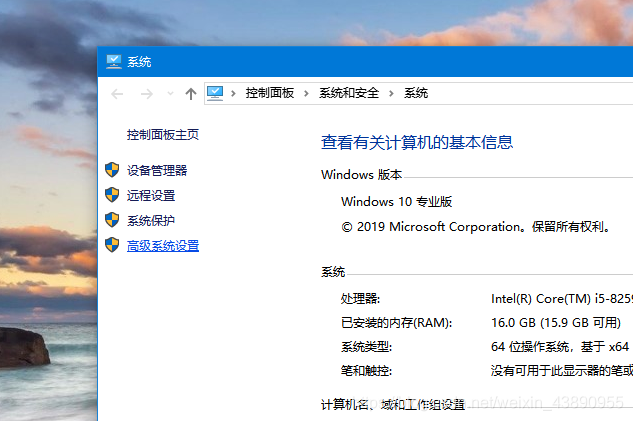Click the 2019 Microsoft Corporation copyright text
This screenshot has width=633, height=421.
pos(476,227)
